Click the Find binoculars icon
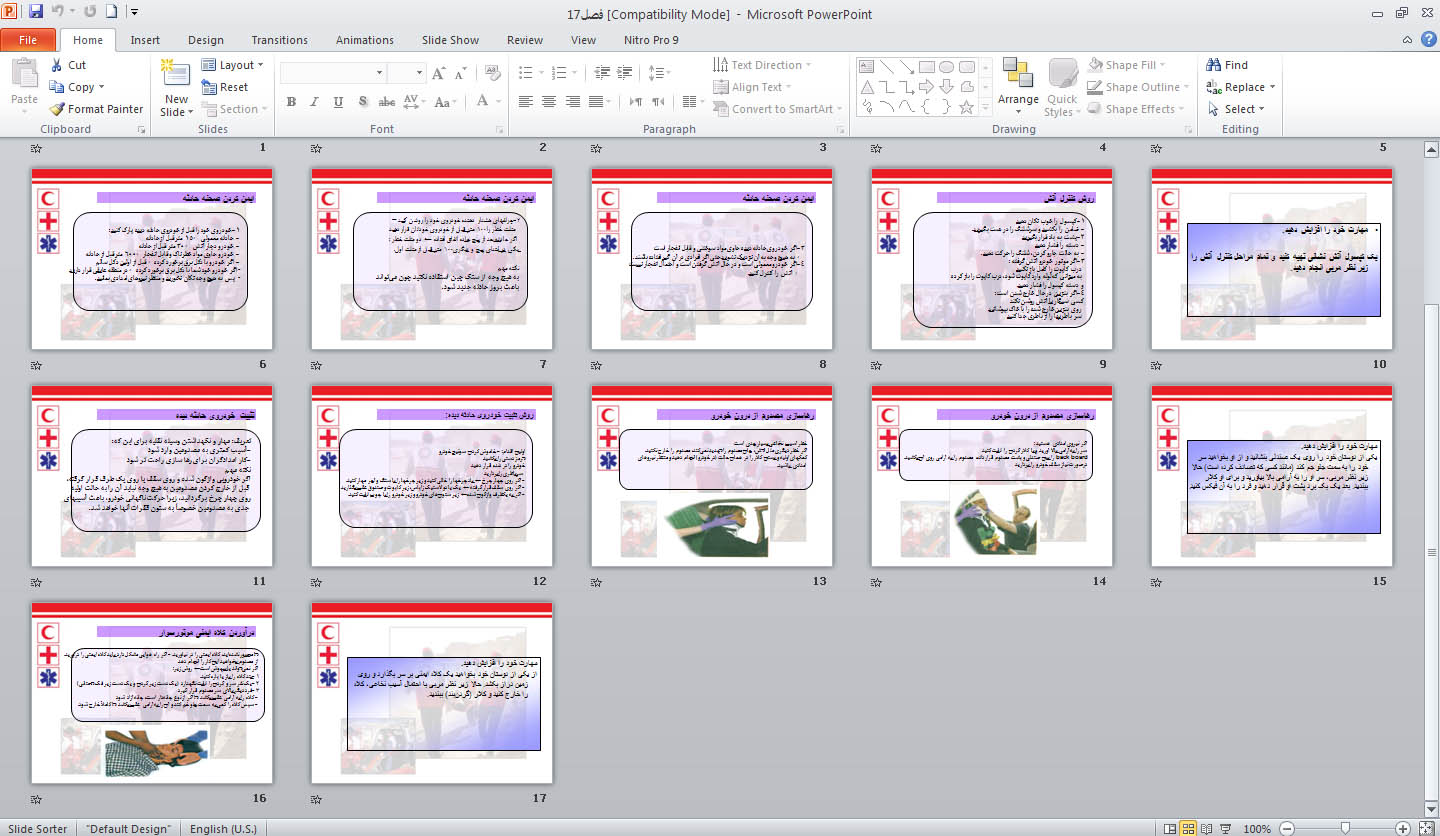Viewport: 1440px width, 836px height. point(1214,65)
